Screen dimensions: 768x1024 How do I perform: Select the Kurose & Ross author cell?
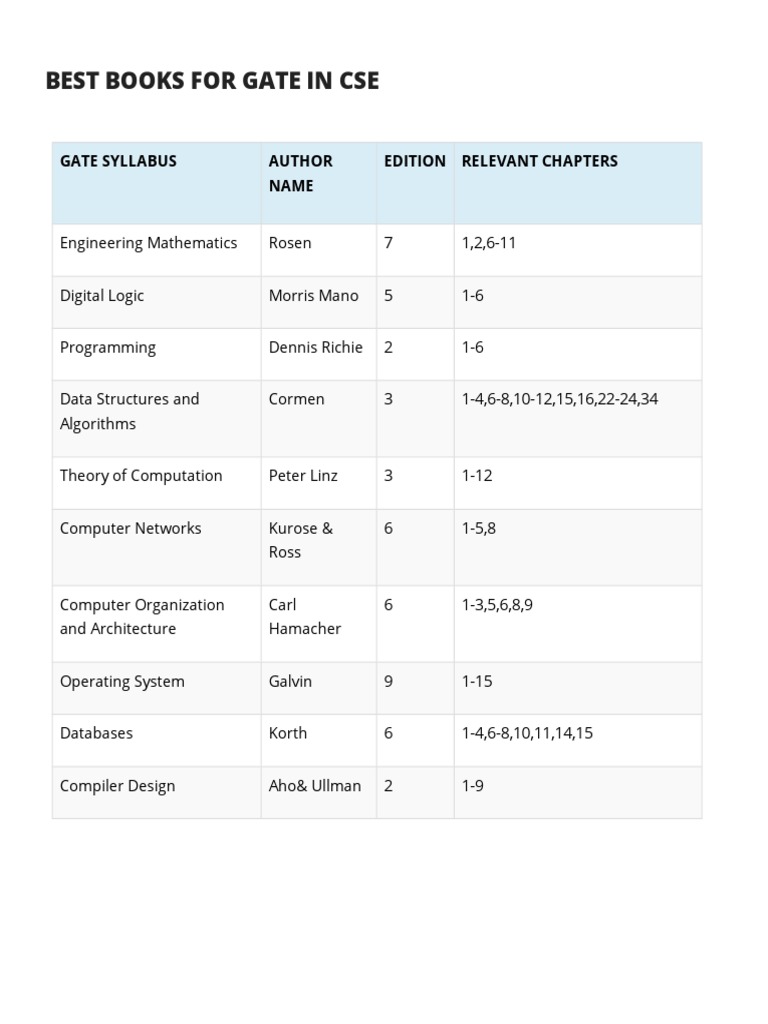pyautogui.click(x=300, y=540)
